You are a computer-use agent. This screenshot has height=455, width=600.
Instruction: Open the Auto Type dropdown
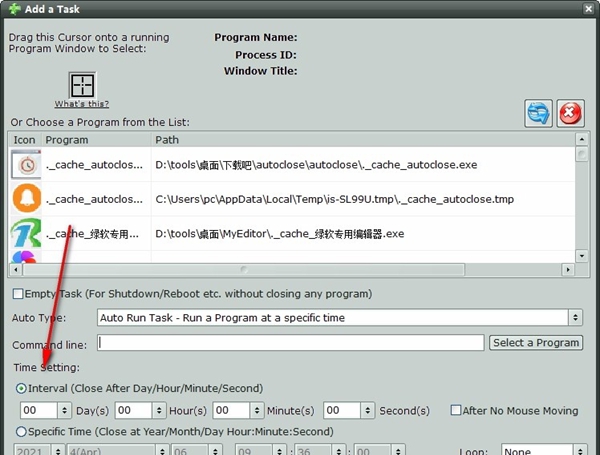pyautogui.click(x=339, y=318)
